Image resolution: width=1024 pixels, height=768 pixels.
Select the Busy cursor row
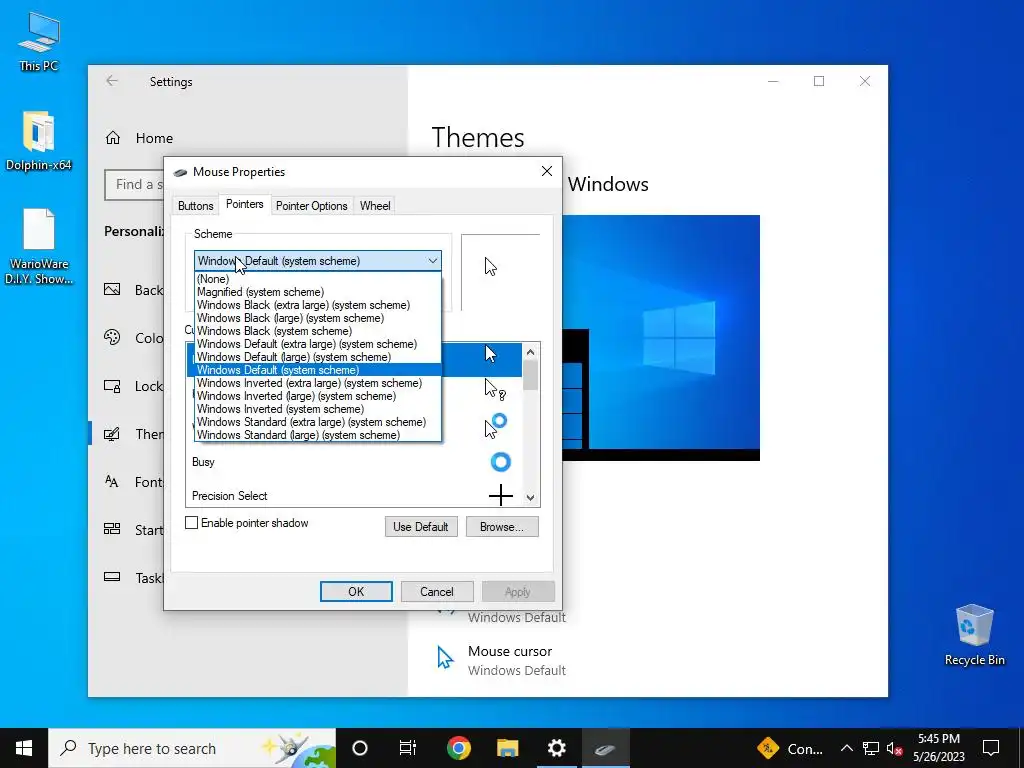click(354, 462)
